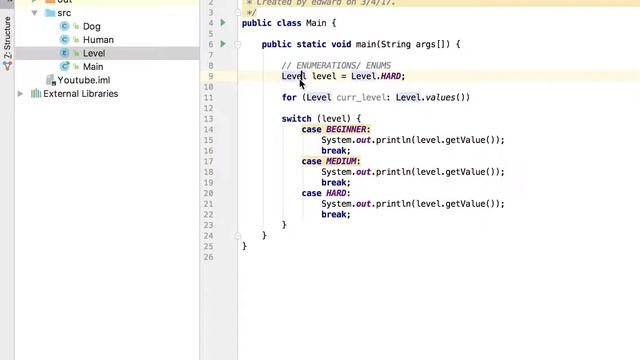640x360 pixels.
Task: Click the switch keyword on line 13
Action: tap(296, 119)
